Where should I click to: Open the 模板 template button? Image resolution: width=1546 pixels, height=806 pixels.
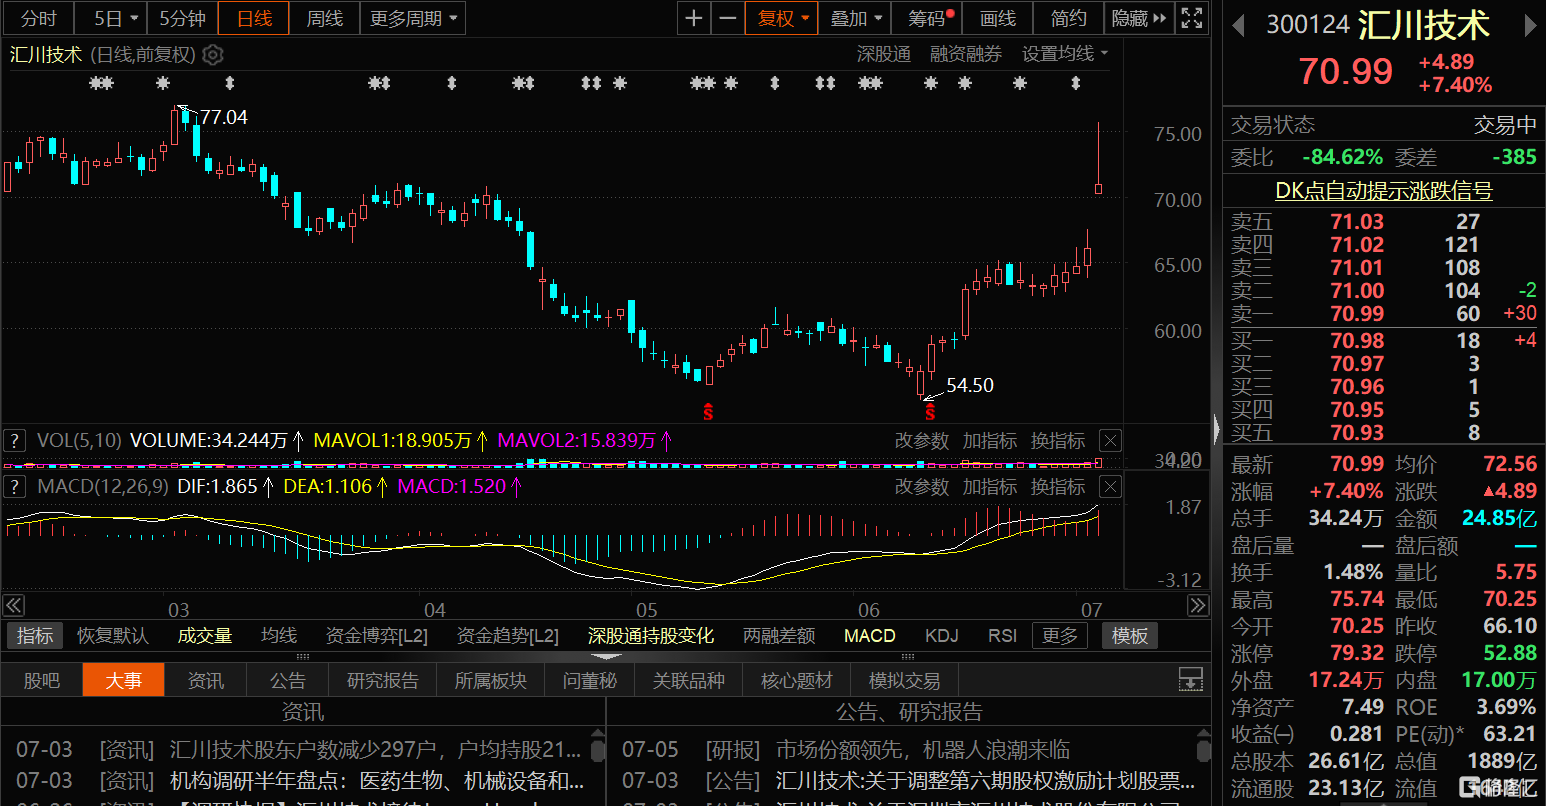click(1130, 635)
